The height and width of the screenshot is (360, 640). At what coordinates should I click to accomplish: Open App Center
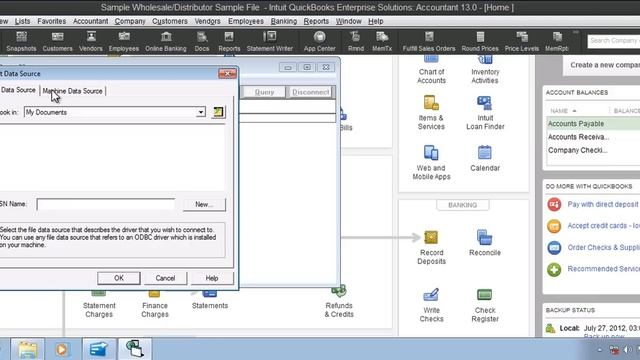tap(319, 41)
